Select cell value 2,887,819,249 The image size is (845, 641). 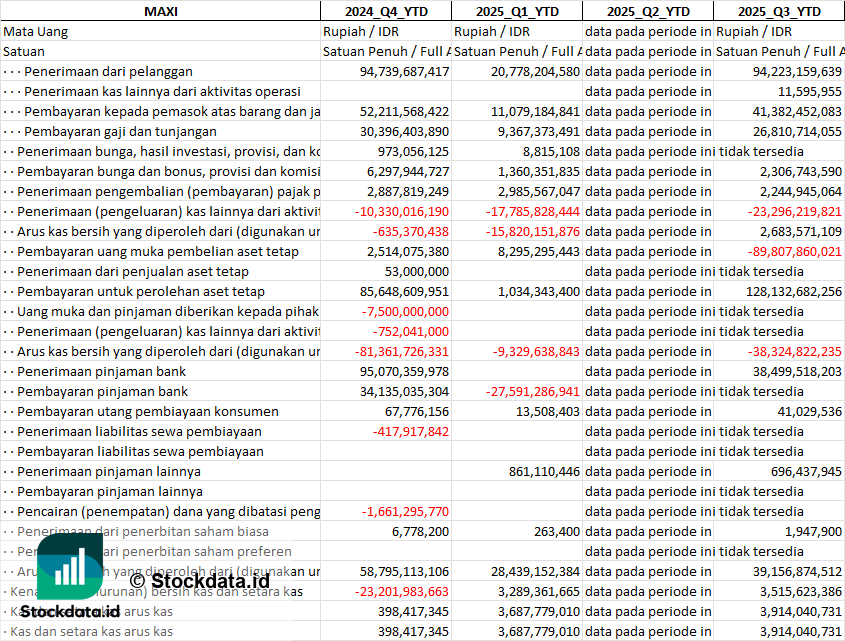408,191
